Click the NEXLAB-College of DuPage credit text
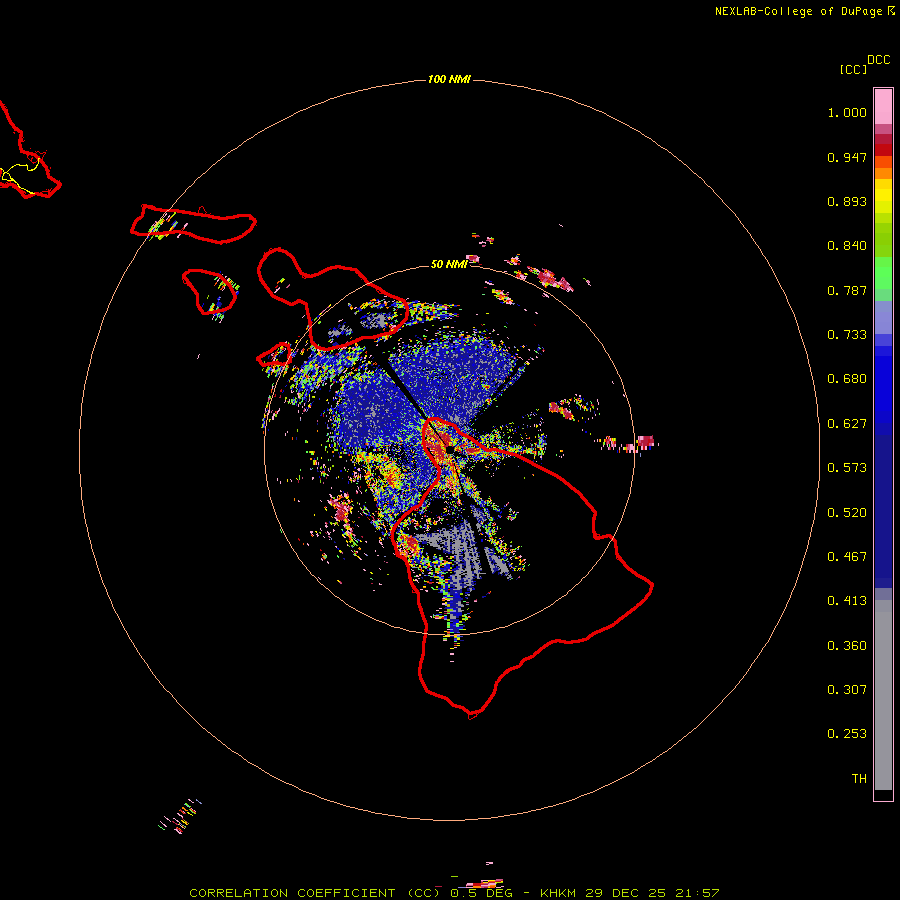Image resolution: width=900 pixels, height=900 pixels. pyautogui.click(x=798, y=11)
